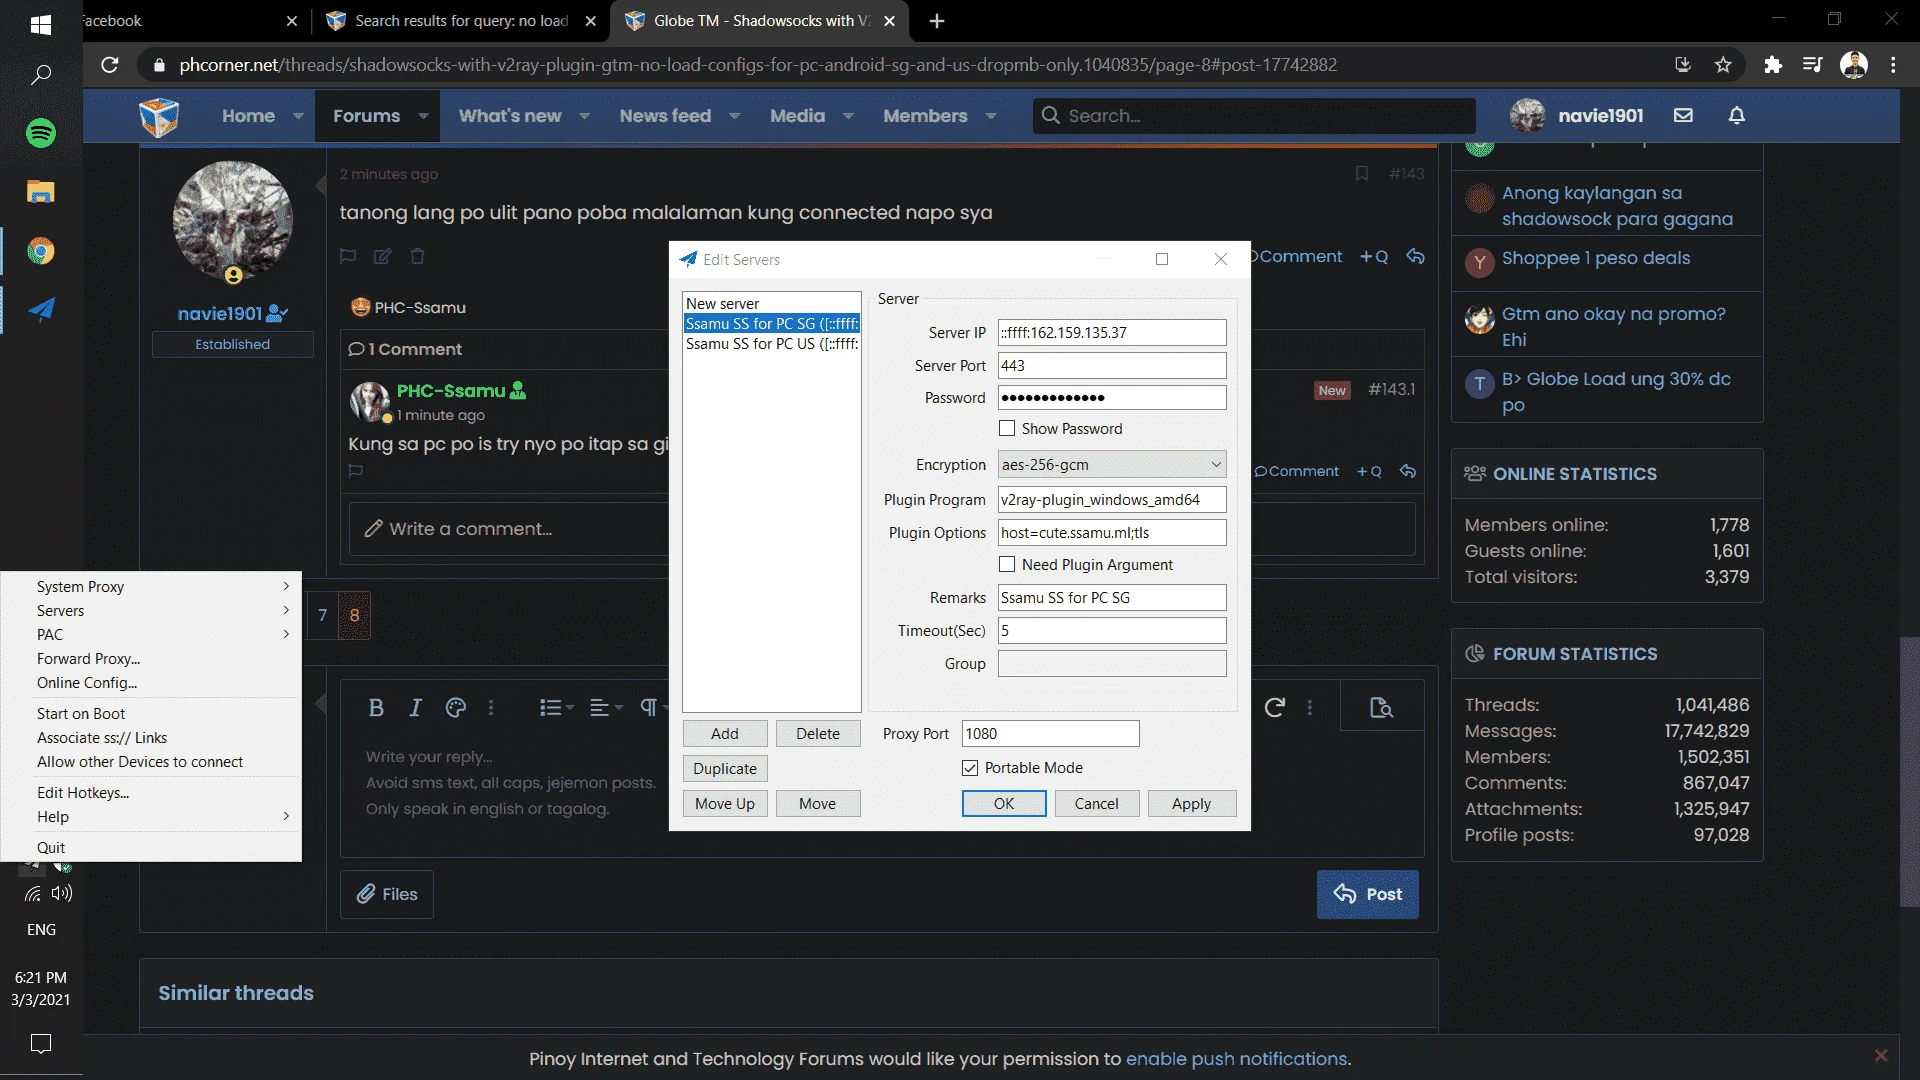The image size is (1920, 1080).
Task: Edit post #143 with the pencil icon
Action: [382, 256]
